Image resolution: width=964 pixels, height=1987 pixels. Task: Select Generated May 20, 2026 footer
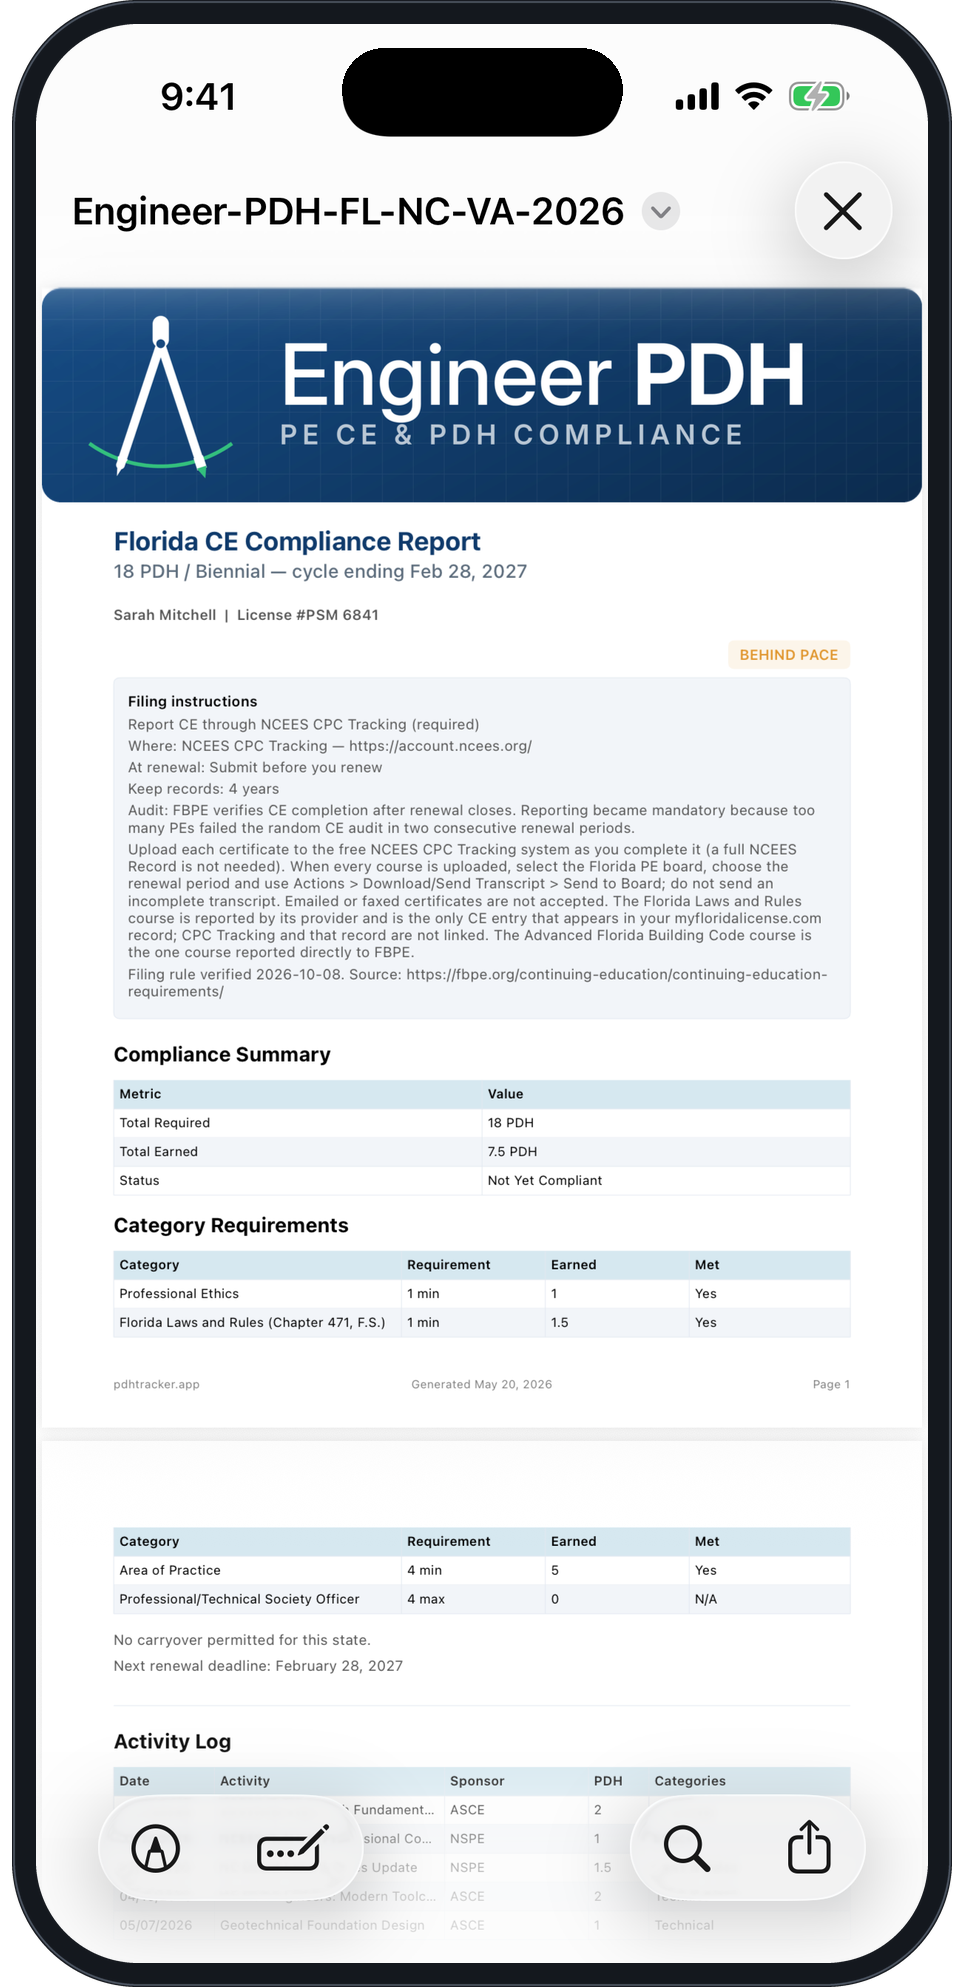coord(482,1385)
